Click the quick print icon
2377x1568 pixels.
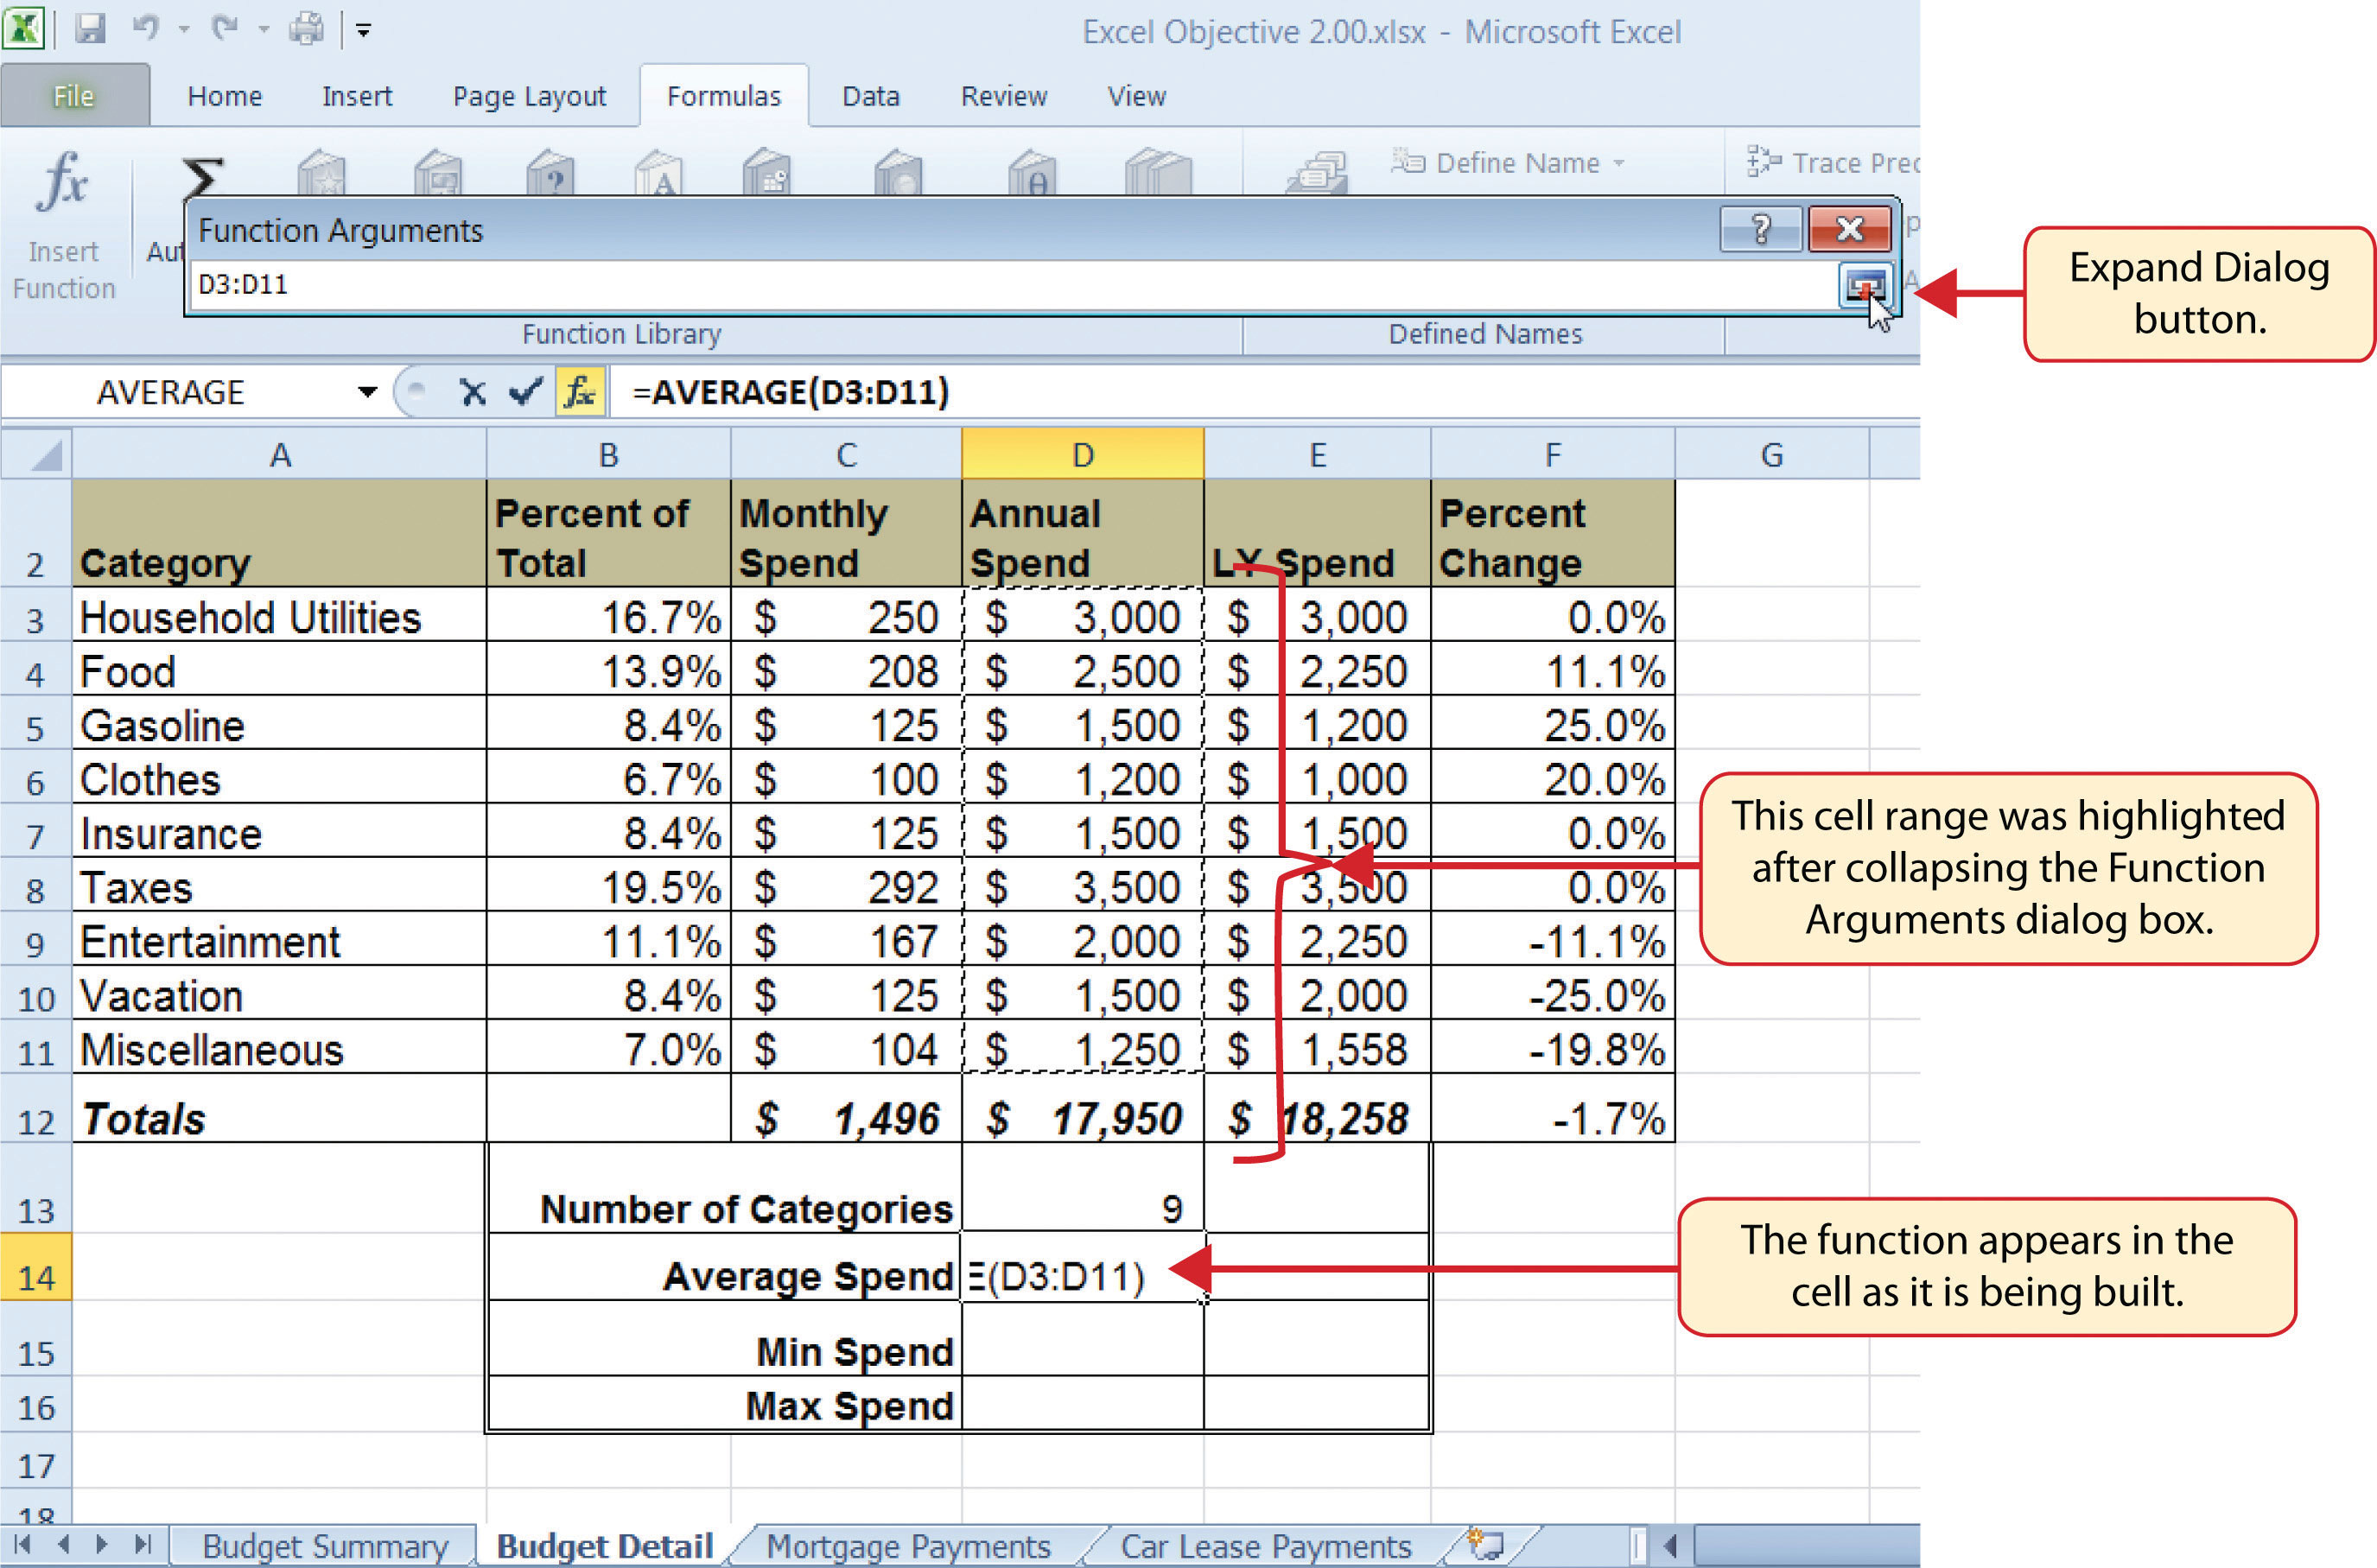click(306, 29)
